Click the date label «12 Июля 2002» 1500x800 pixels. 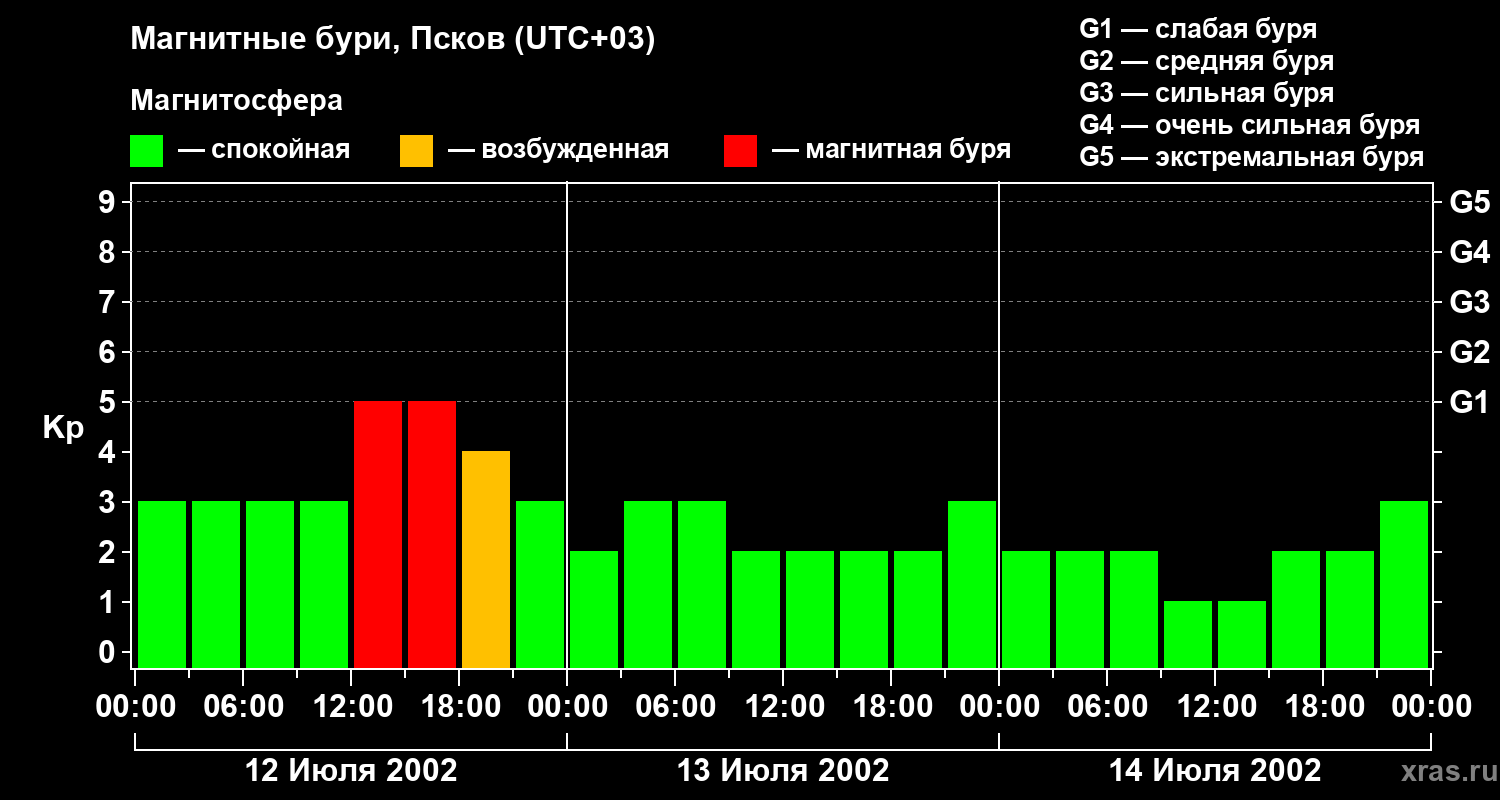351,771
